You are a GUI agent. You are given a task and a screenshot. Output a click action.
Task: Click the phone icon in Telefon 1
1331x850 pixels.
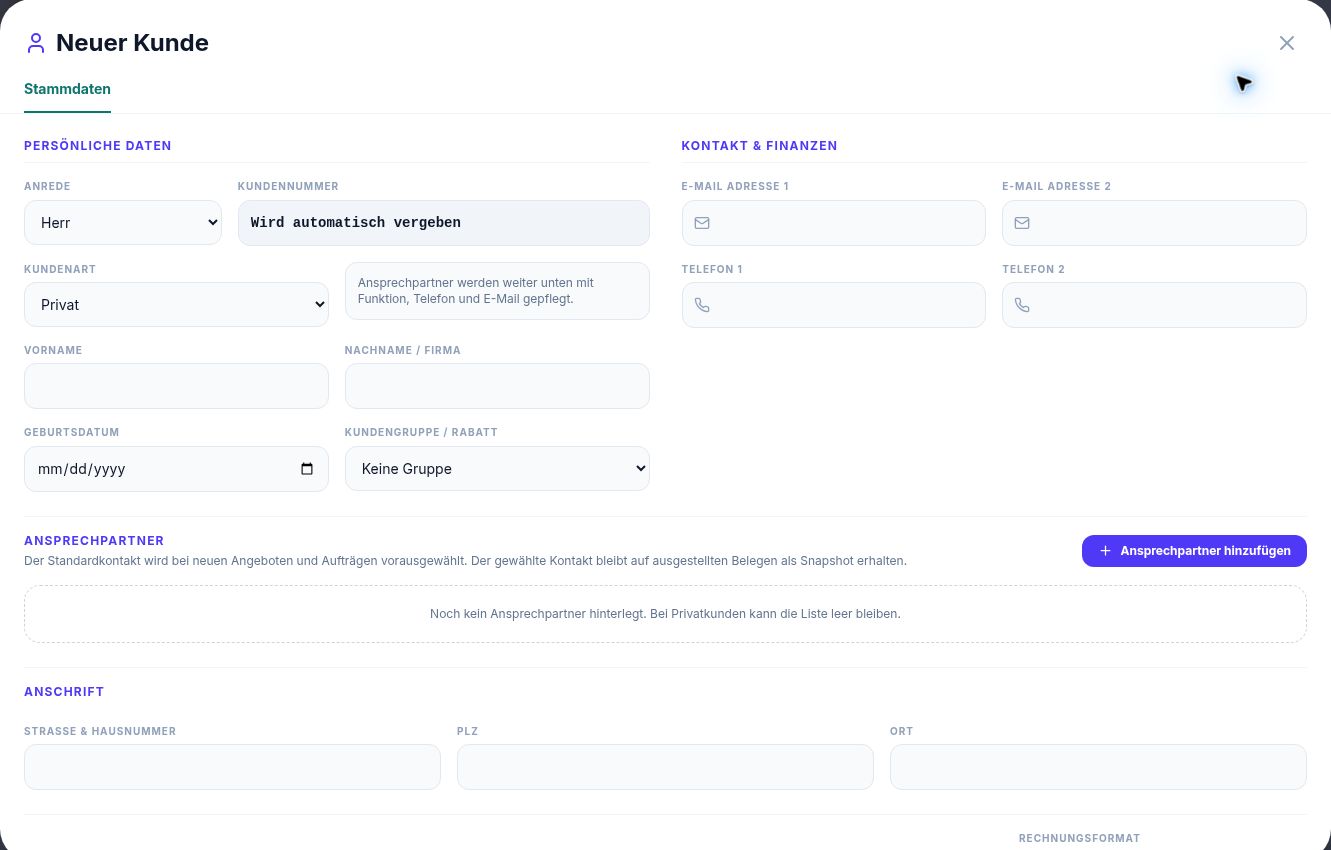702,305
